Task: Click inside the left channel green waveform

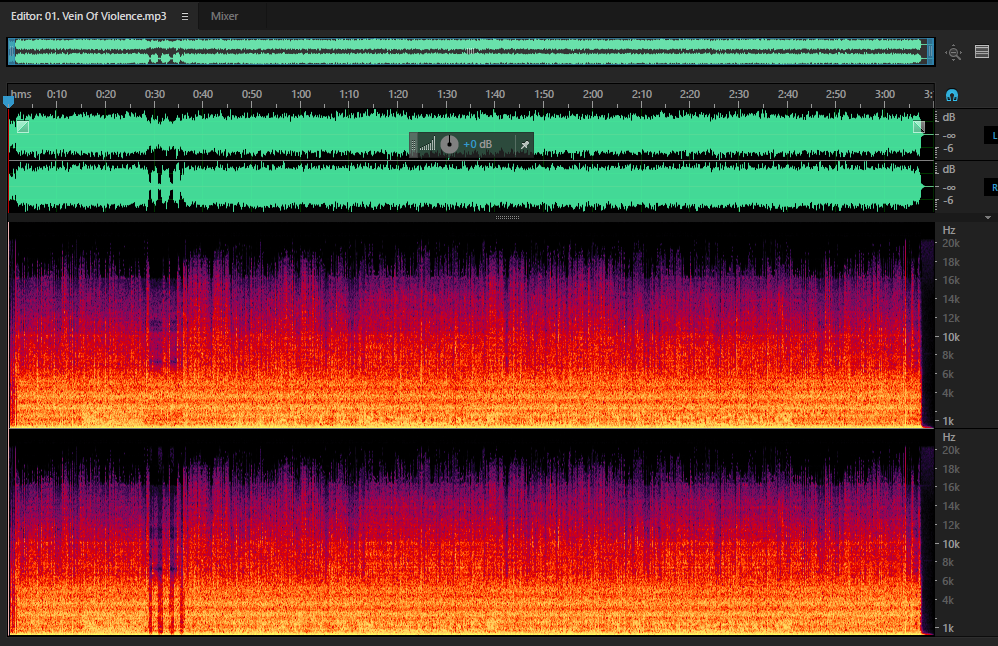Action: point(470,134)
